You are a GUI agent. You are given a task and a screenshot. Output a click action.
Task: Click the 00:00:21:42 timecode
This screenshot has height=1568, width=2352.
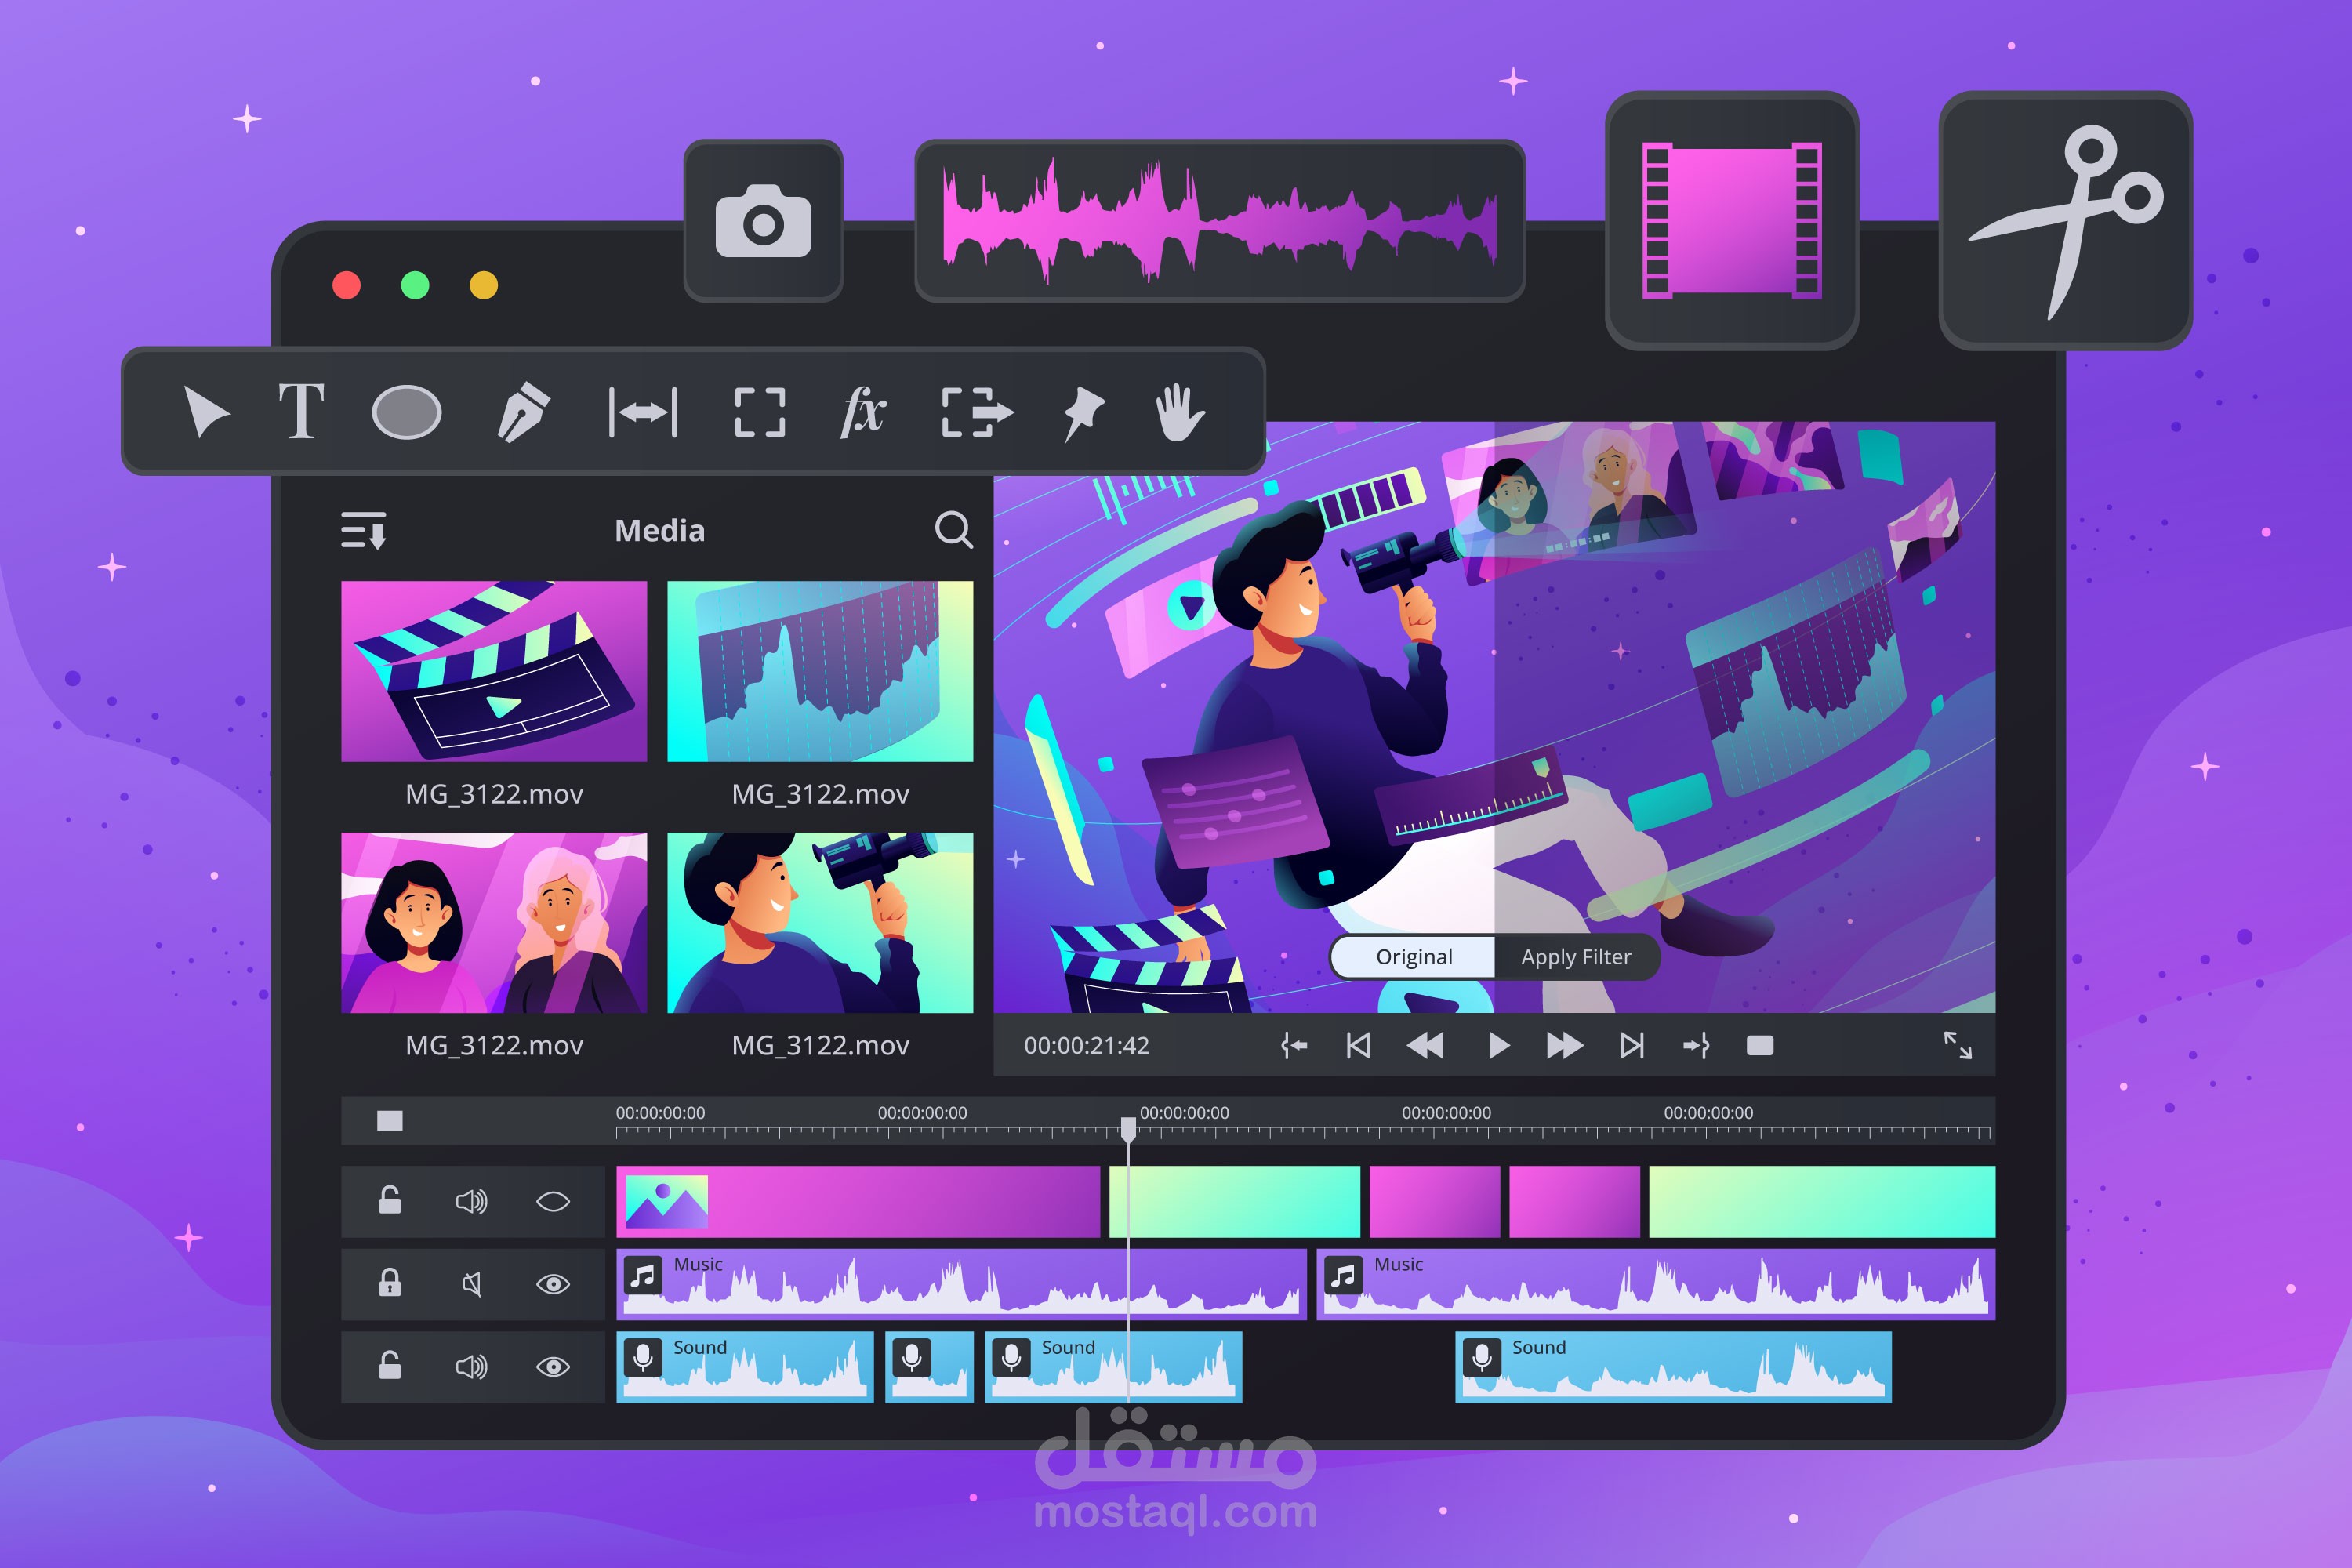1087,1046
